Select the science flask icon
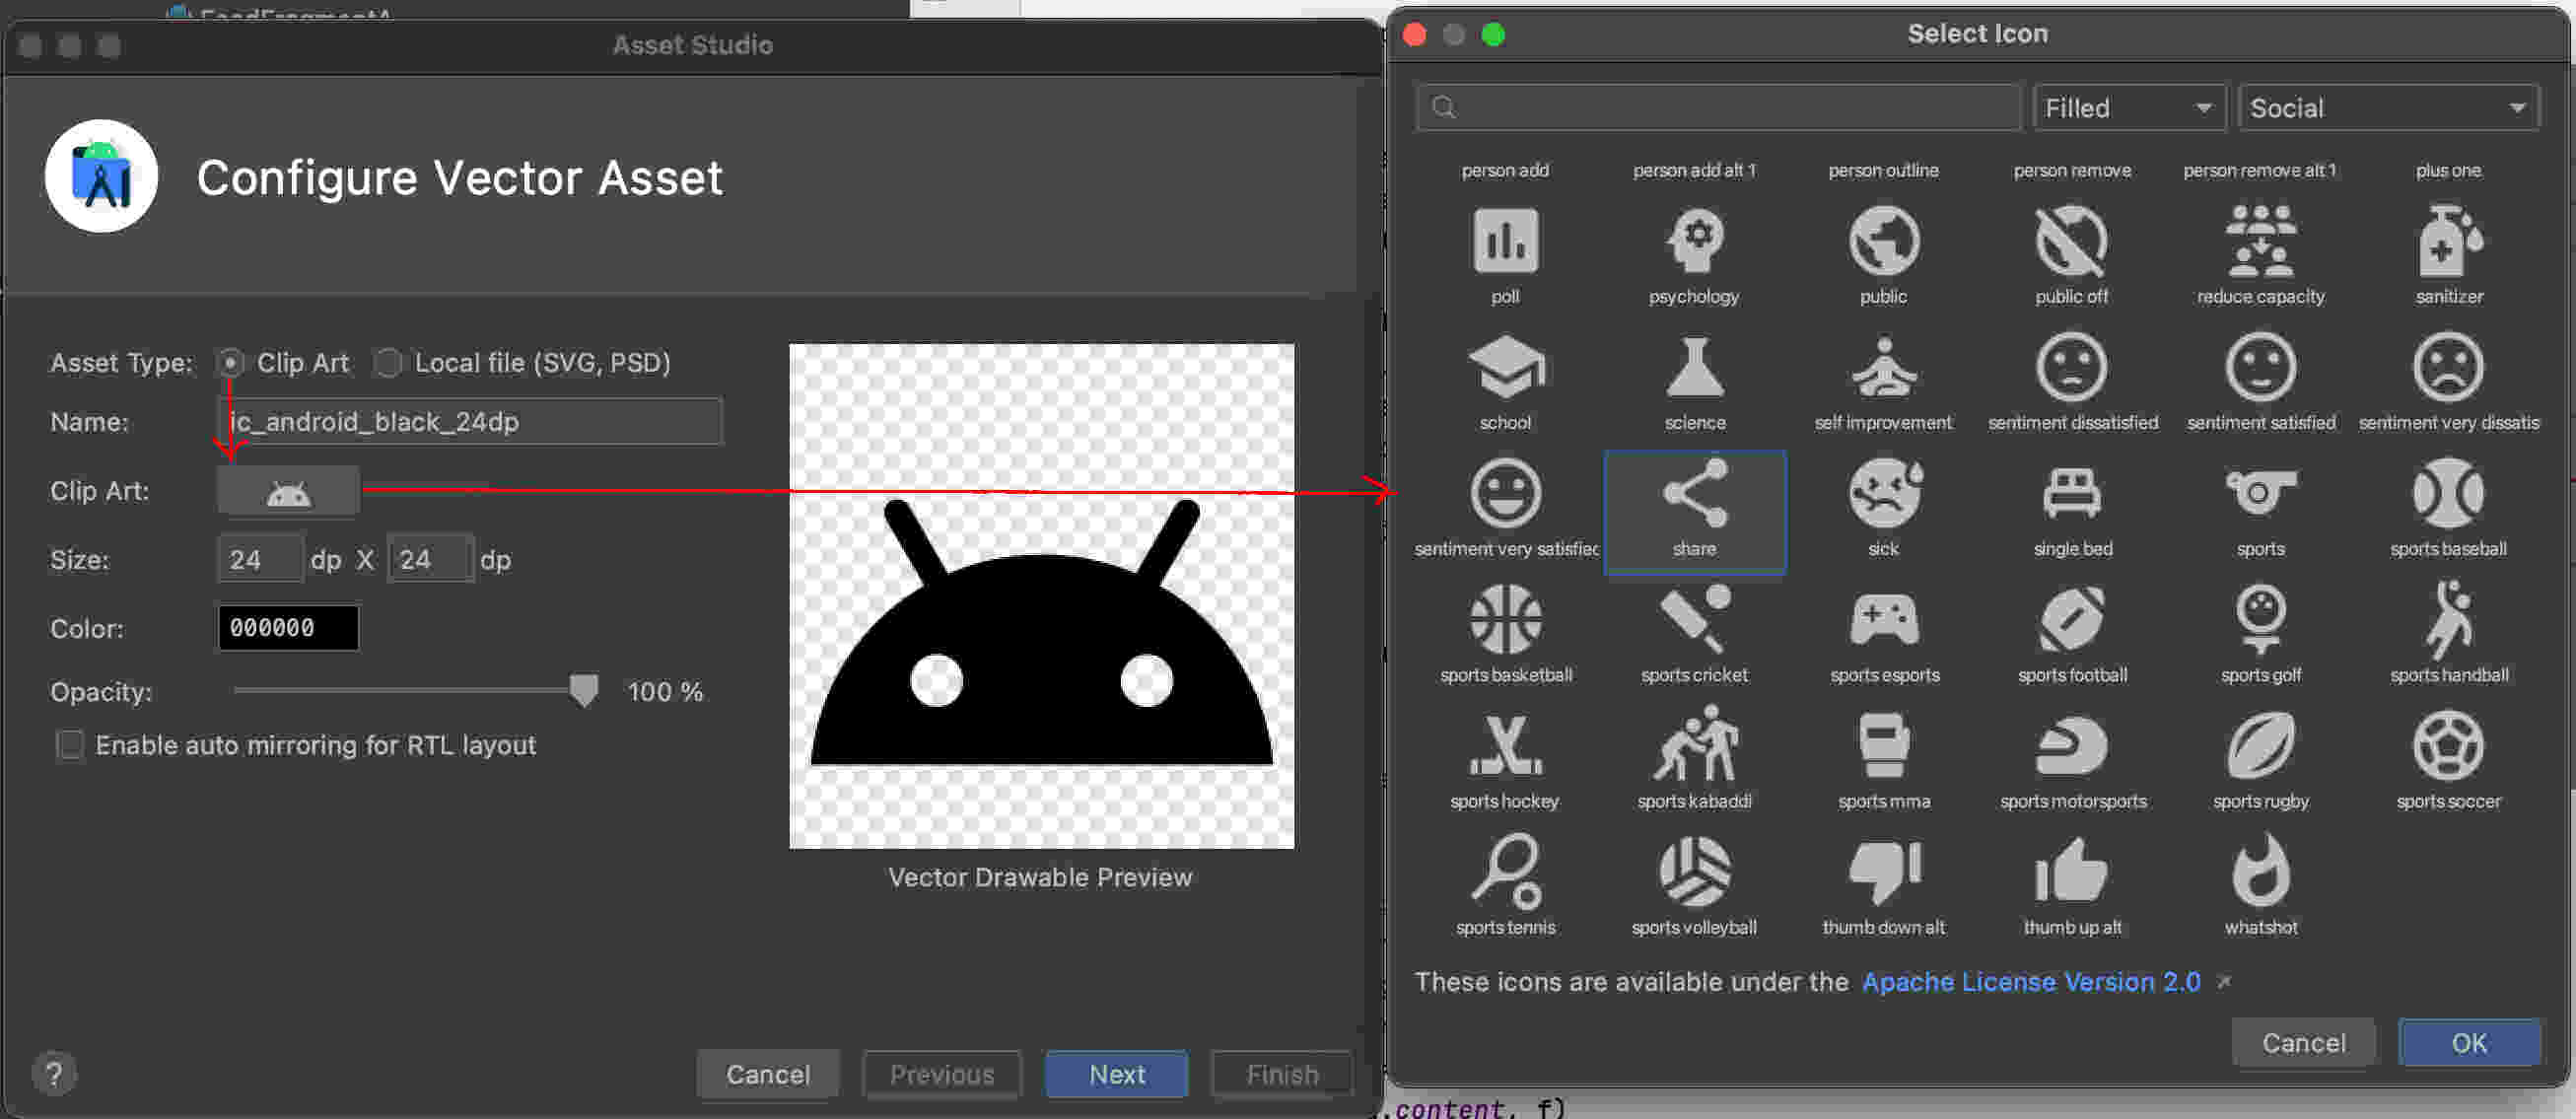This screenshot has width=2576, height=1119. click(x=1694, y=367)
